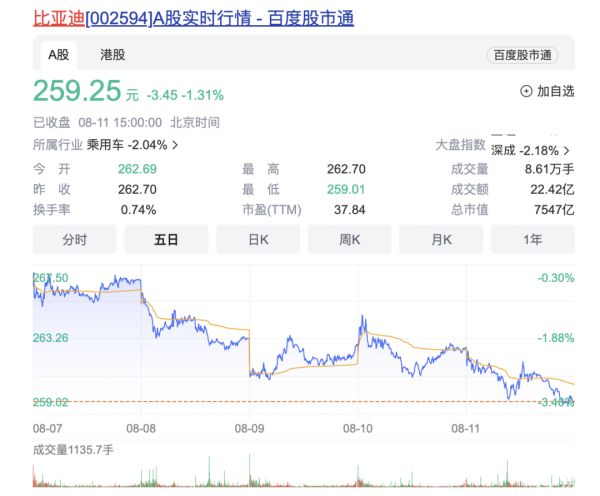Click the 08-10 date marker on chart
Screen dimensions: 600x496
coord(358,427)
